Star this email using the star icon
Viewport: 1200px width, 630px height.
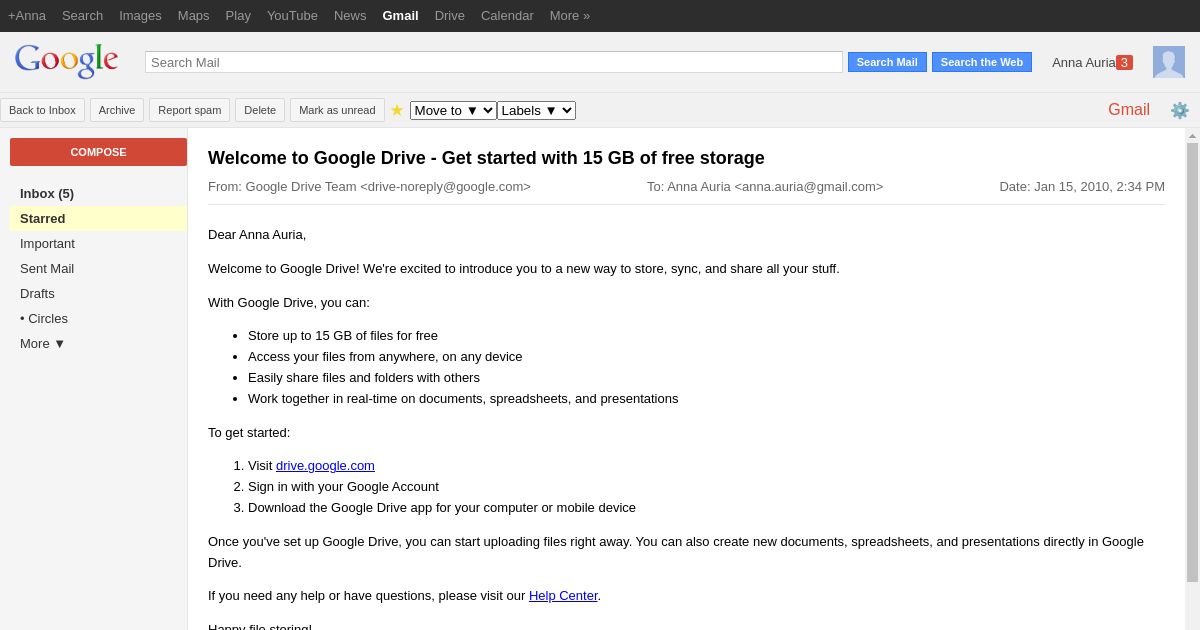coord(397,110)
